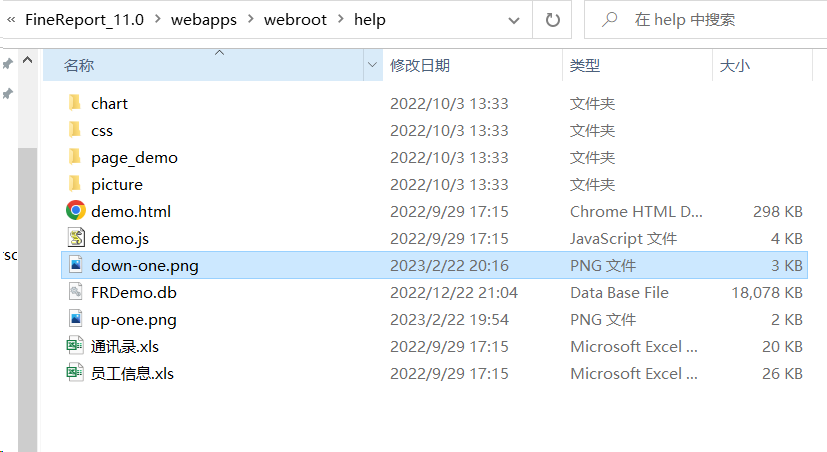827x452 pixels.
Task: Refresh the help folder view
Action: [552, 20]
